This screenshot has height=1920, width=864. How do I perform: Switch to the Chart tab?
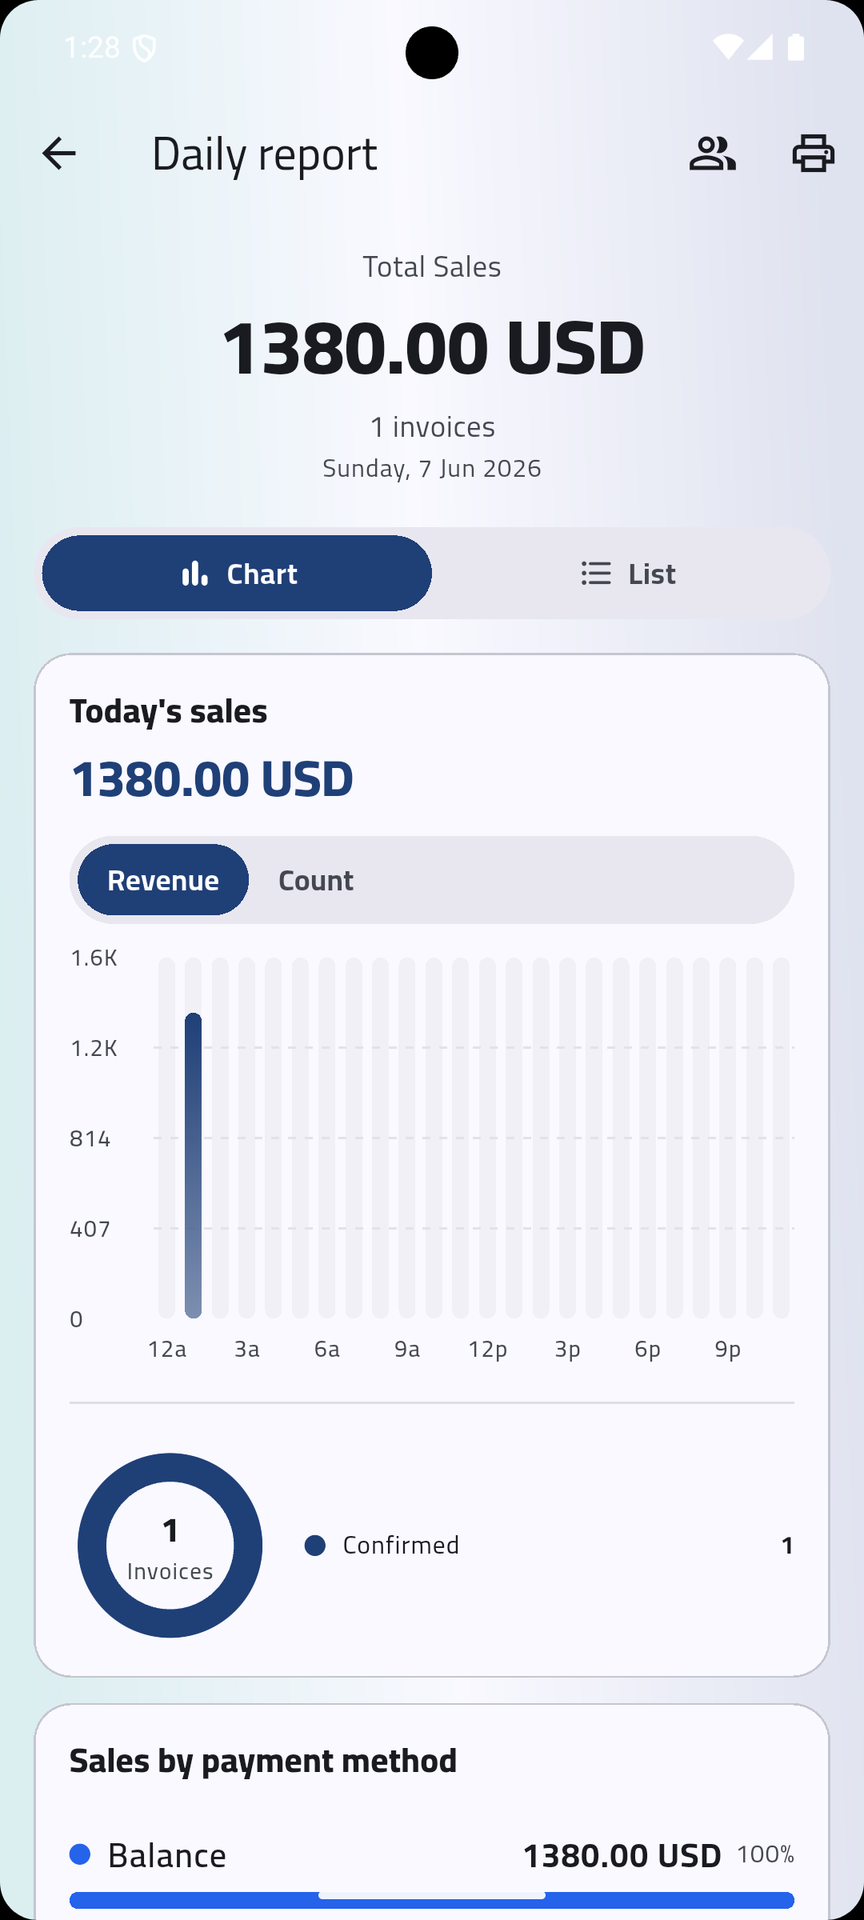tap(237, 573)
